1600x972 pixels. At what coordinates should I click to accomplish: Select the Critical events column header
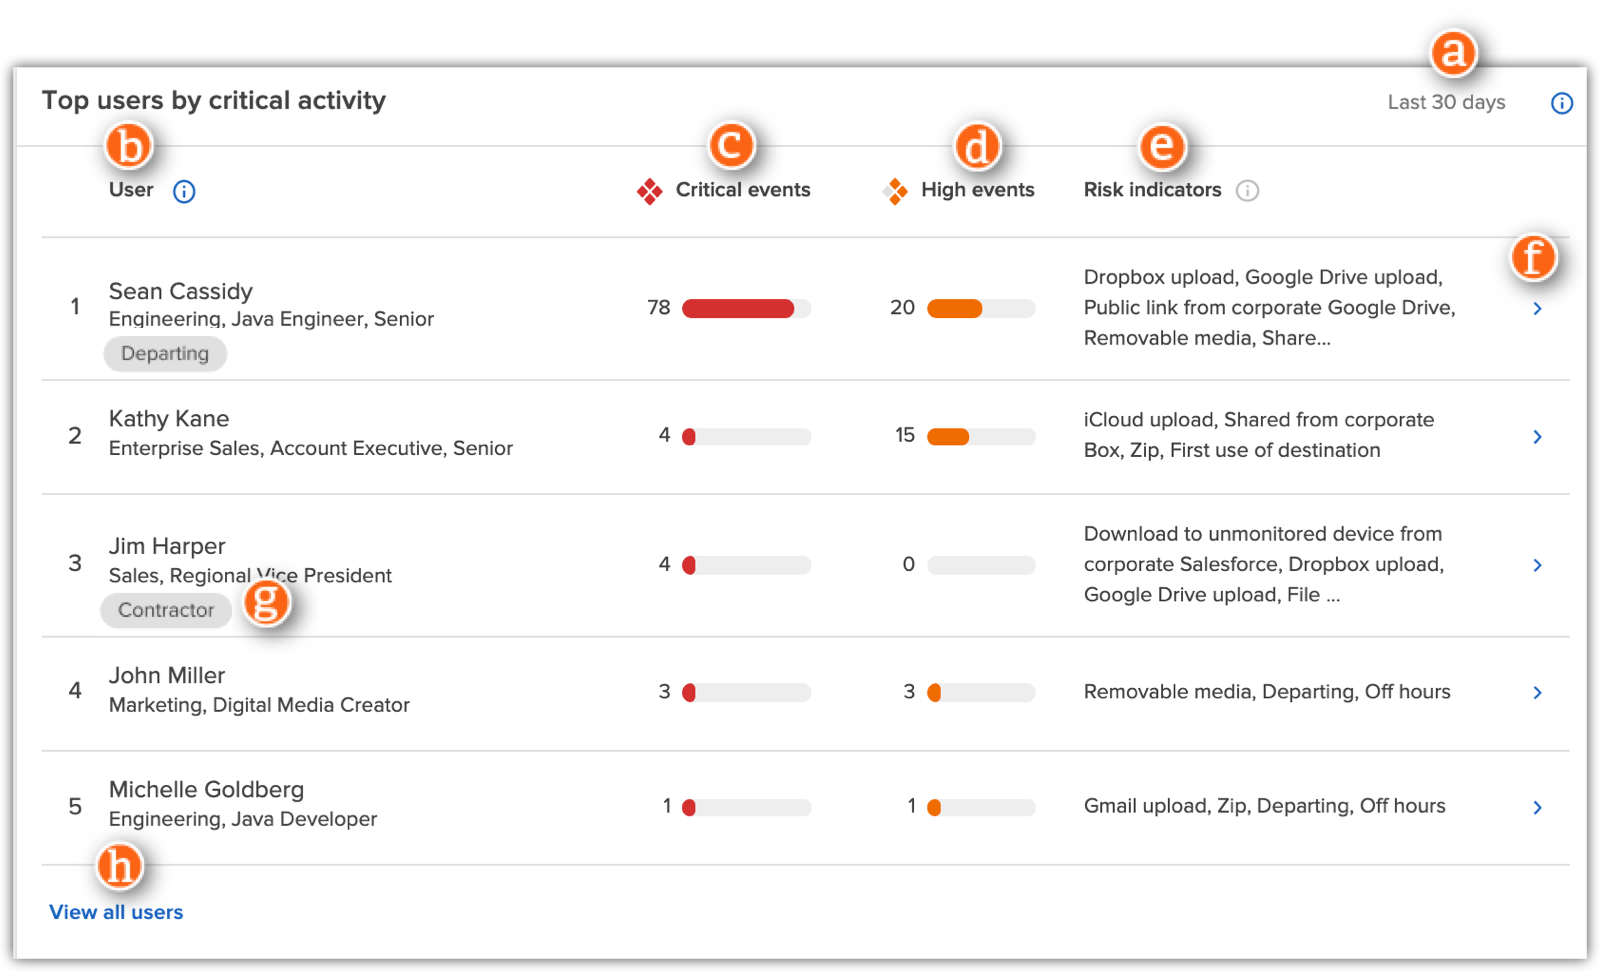pyautogui.click(x=743, y=190)
